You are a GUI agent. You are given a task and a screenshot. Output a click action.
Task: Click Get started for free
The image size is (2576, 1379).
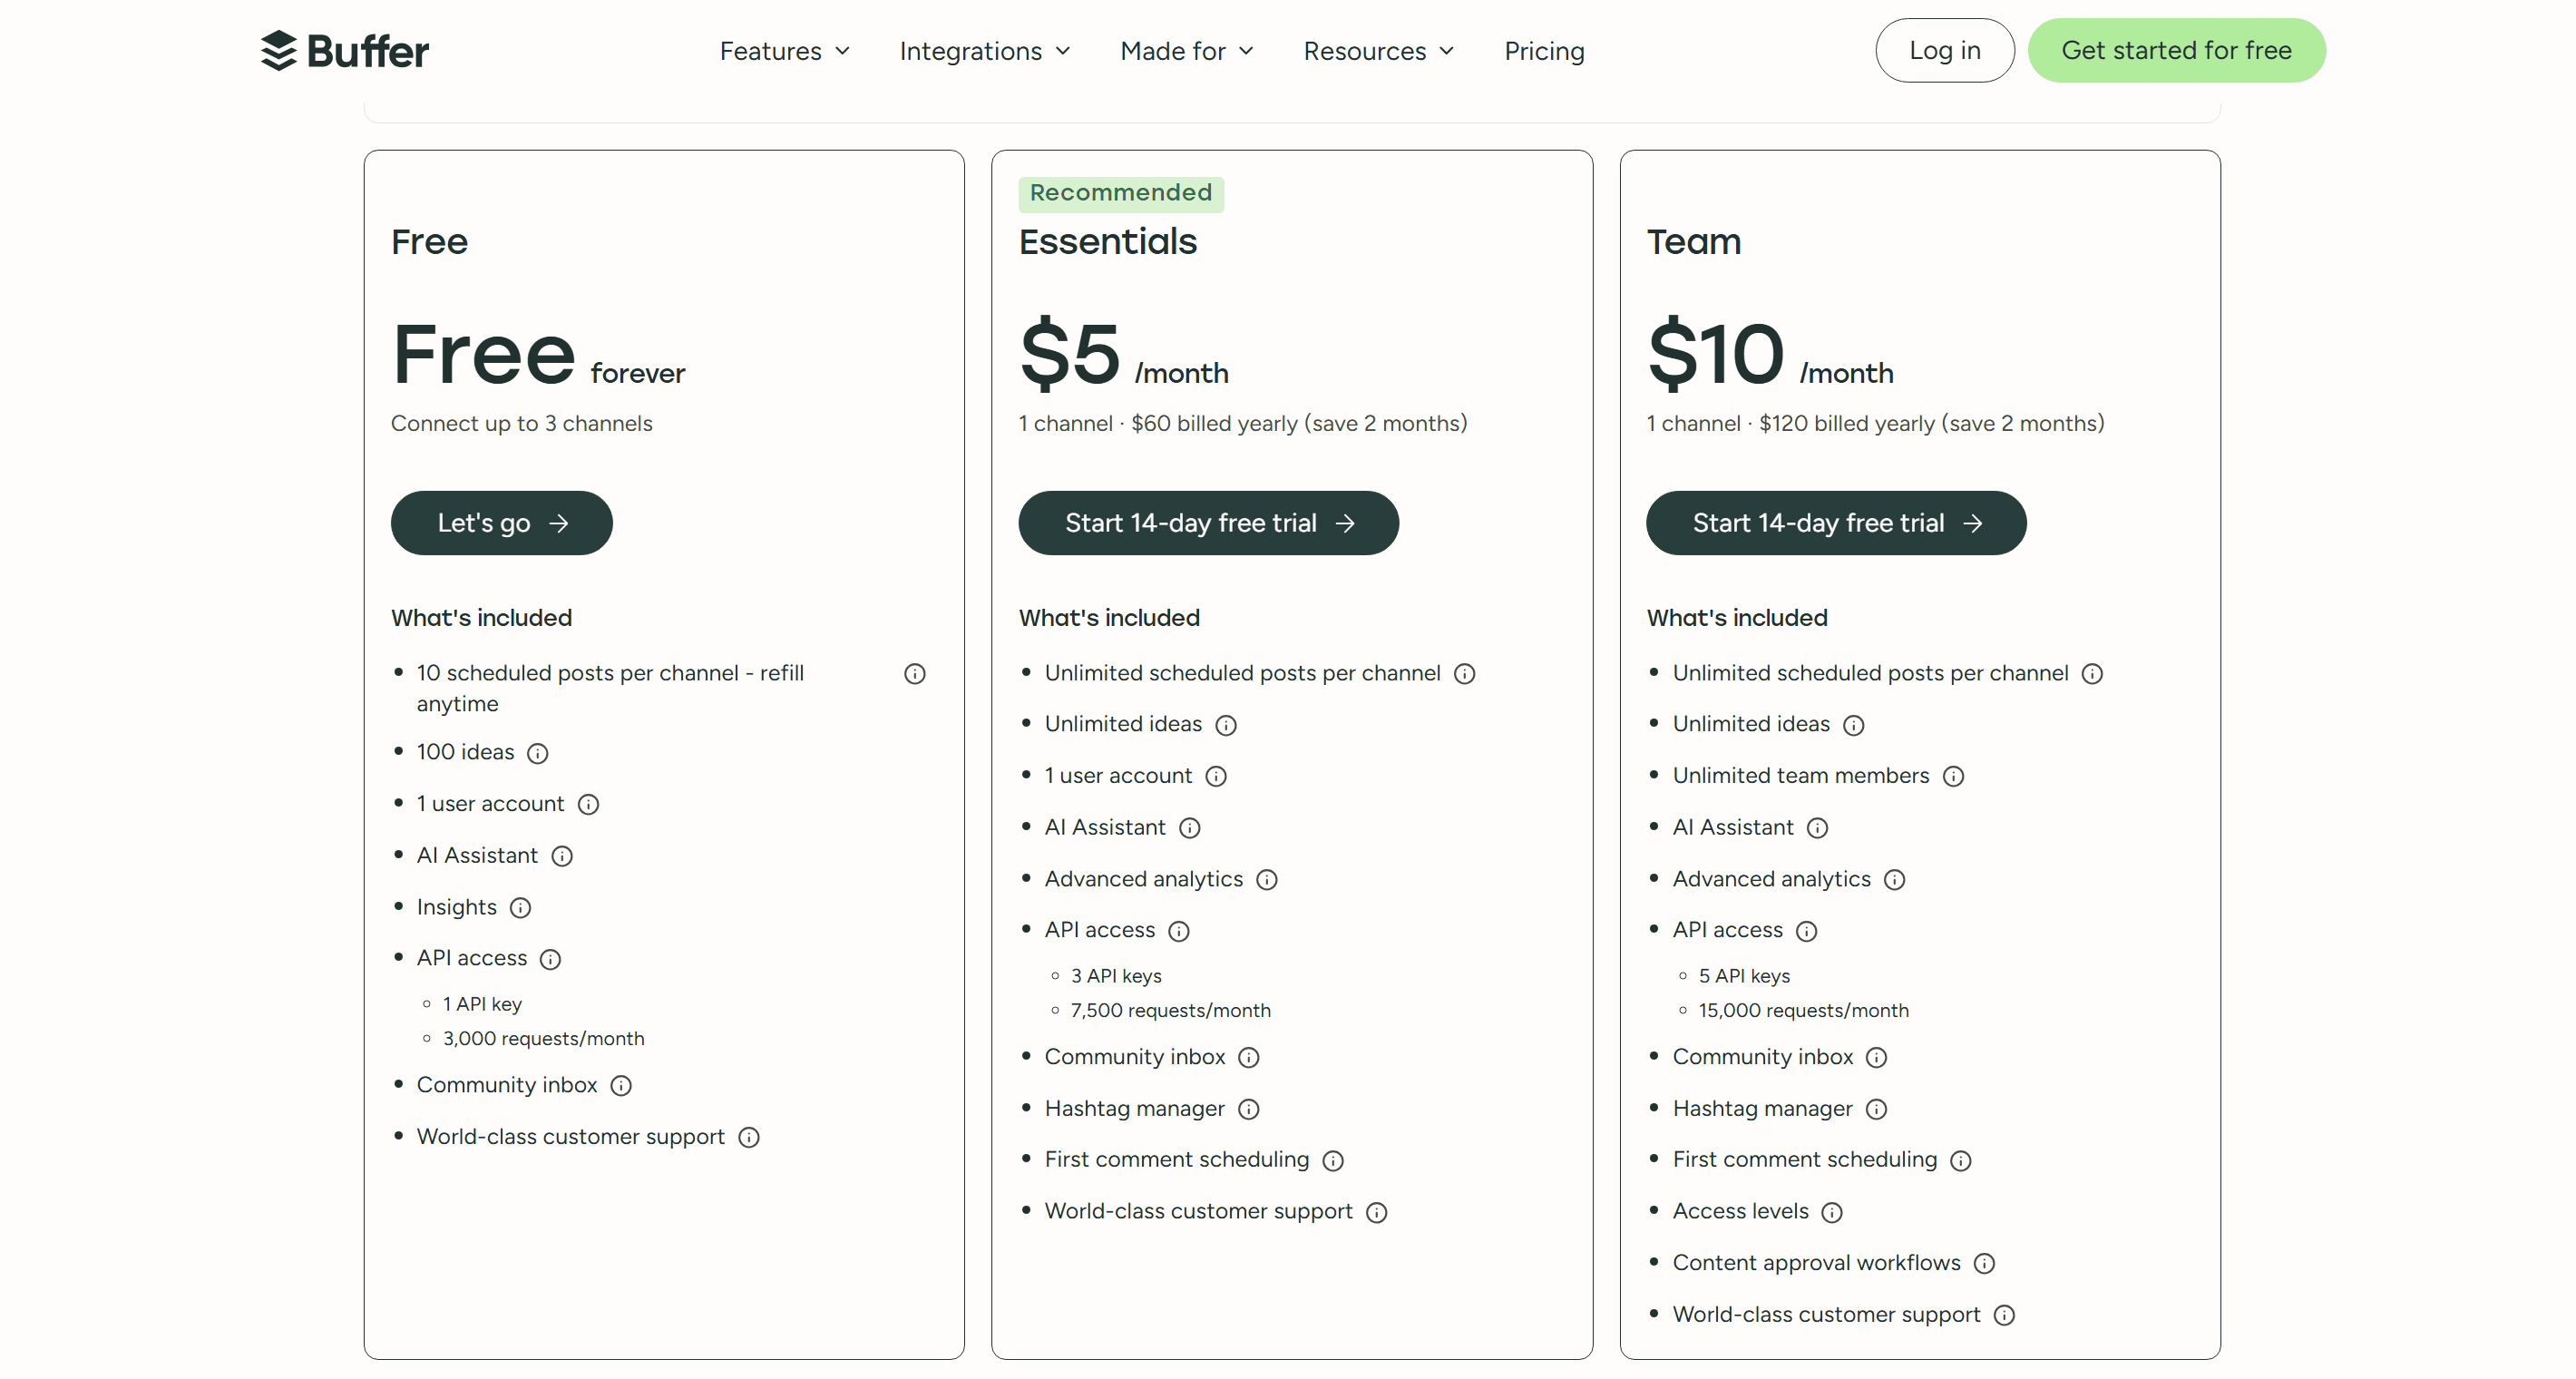coord(2176,50)
